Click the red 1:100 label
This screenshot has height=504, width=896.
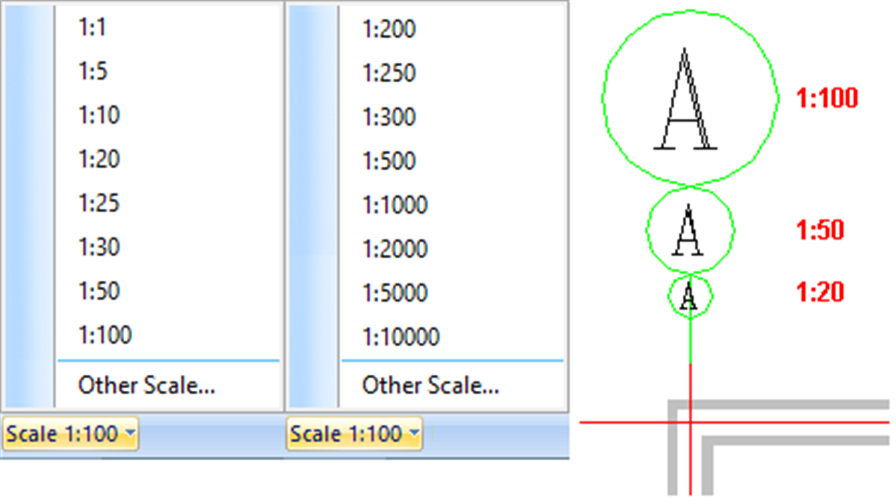pos(827,98)
